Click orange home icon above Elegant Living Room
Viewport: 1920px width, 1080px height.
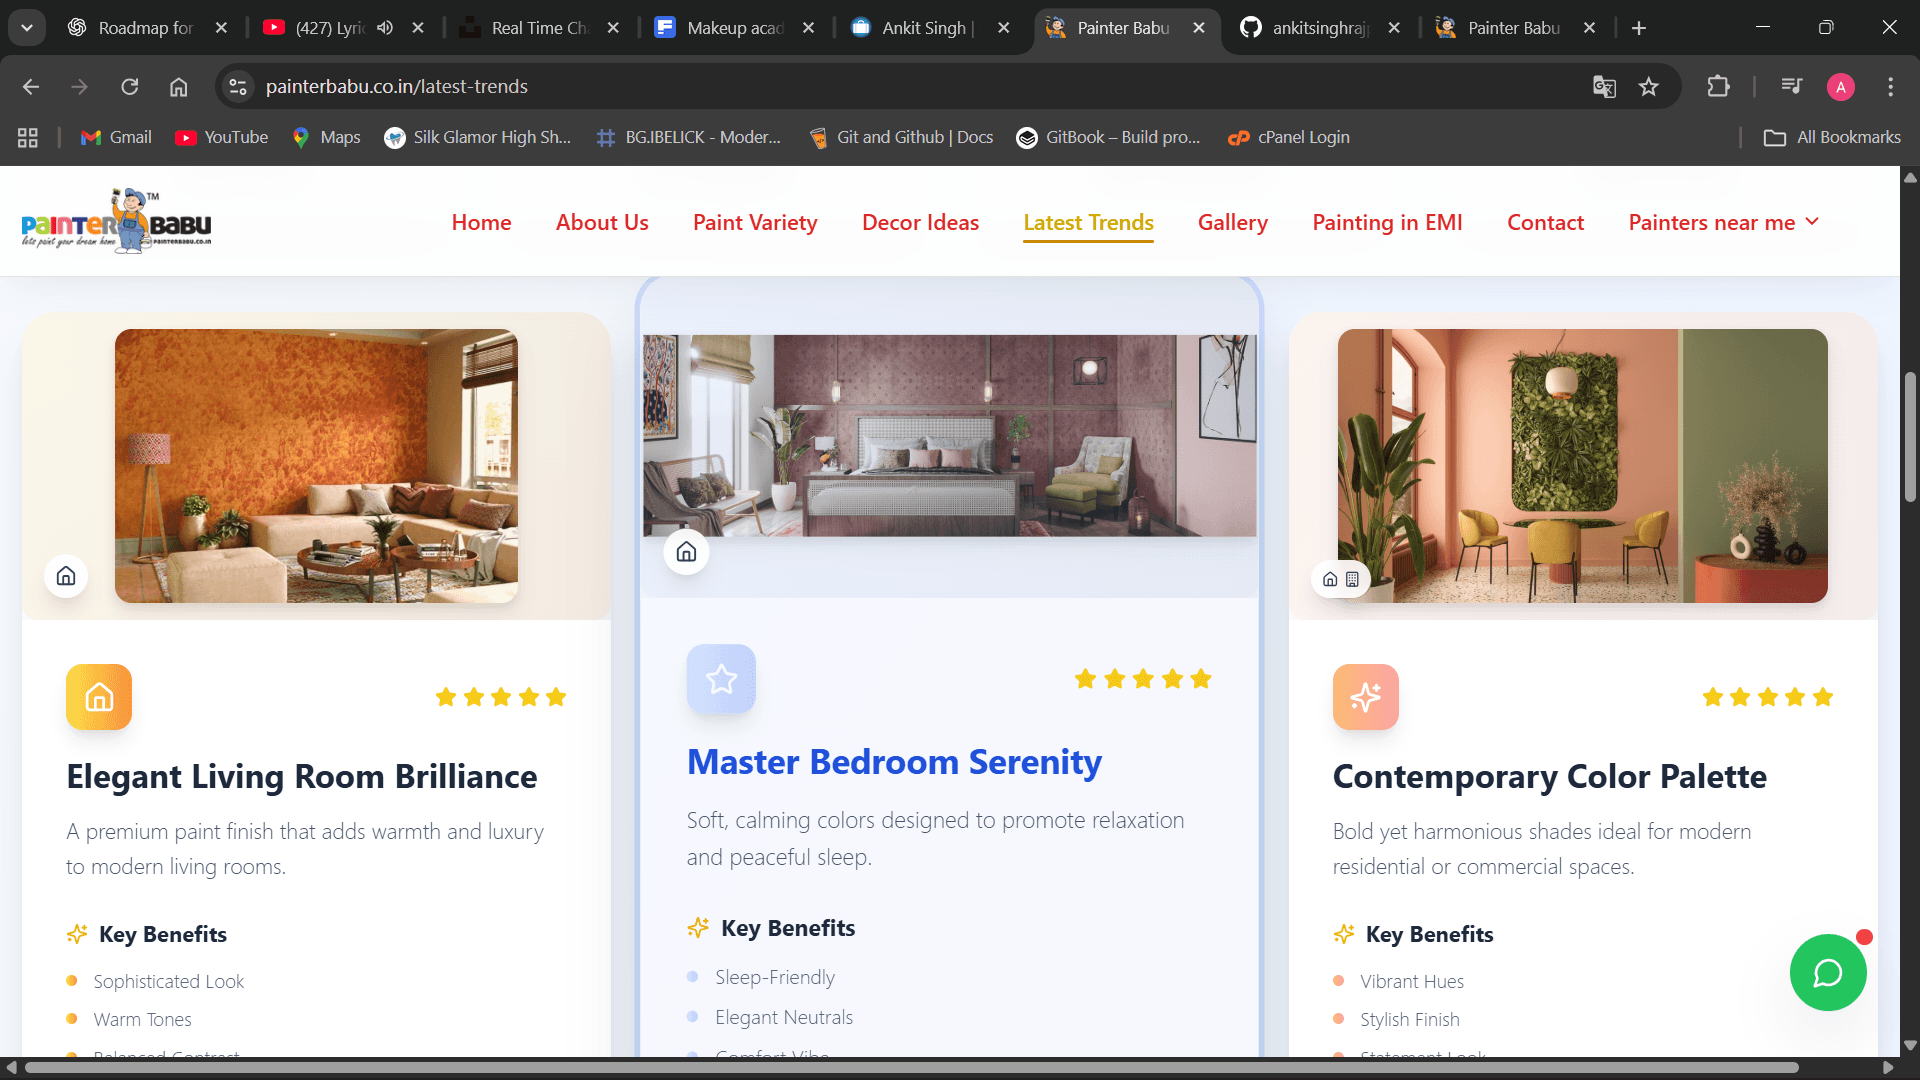click(99, 697)
